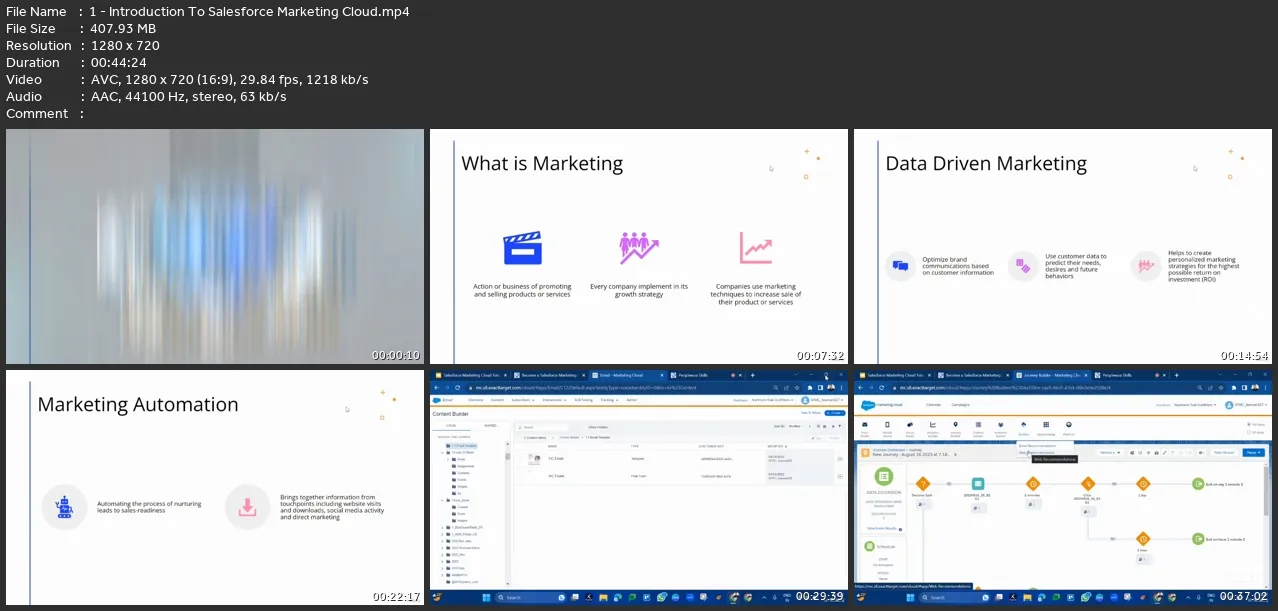Open the Campaigns menu in Journey Builder frame
This screenshot has width=1278, height=611.
(960, 405)
